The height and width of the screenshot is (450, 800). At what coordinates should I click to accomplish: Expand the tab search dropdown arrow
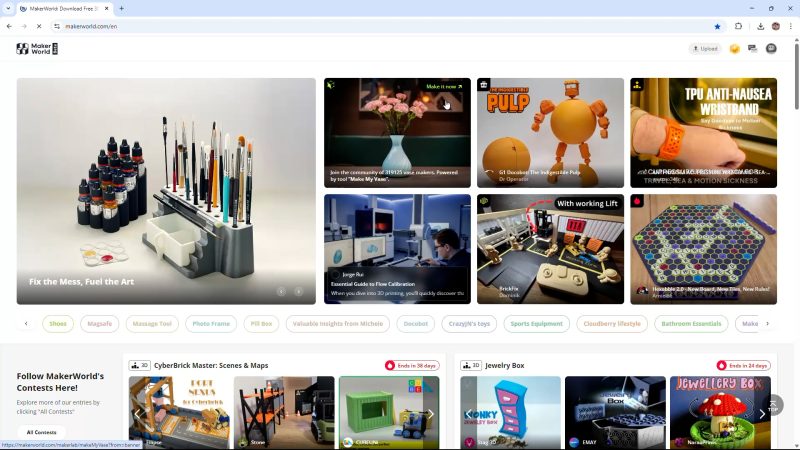[8, 9]
